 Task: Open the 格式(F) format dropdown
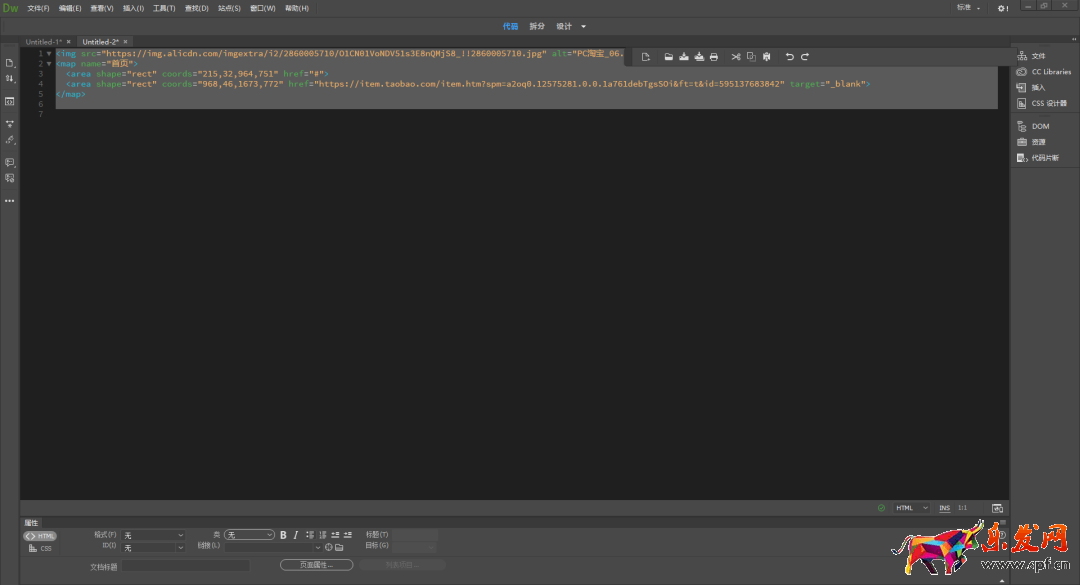(x=153, y=535)
